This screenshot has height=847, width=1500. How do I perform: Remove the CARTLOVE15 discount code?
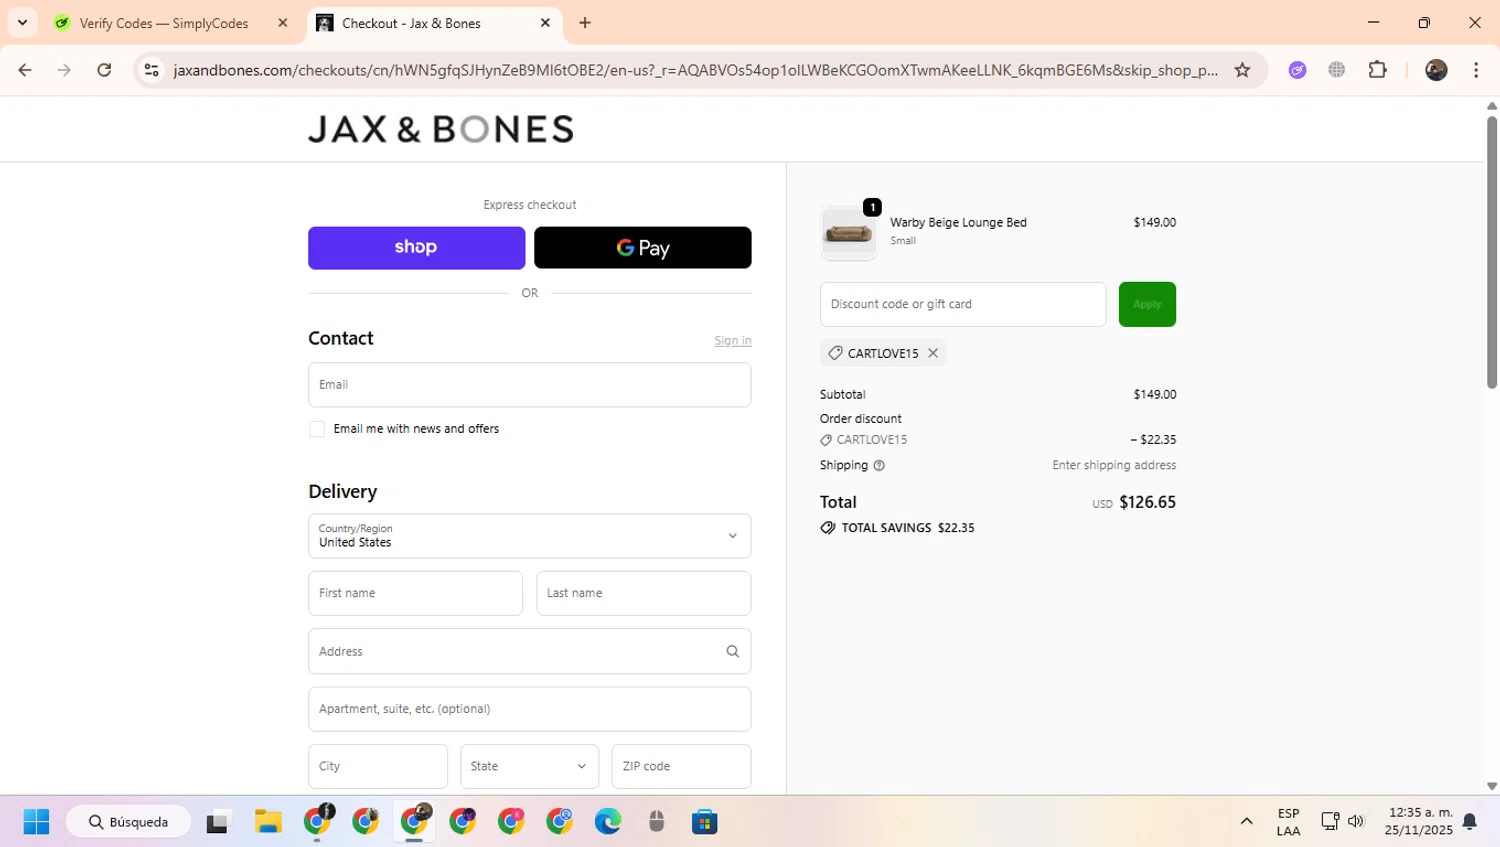coord(933,353)
